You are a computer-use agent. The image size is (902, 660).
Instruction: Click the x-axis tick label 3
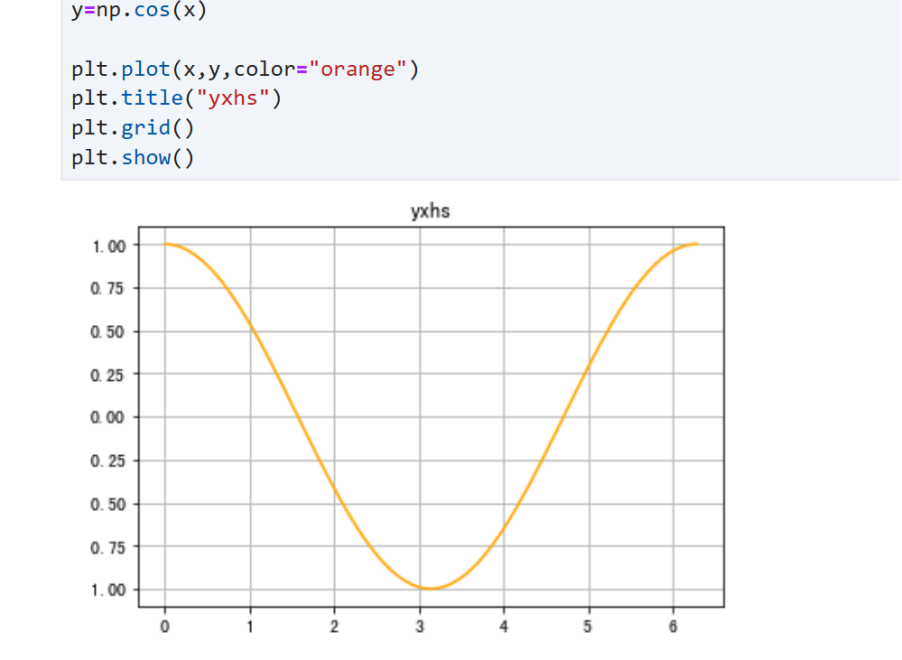click(420, 627)
